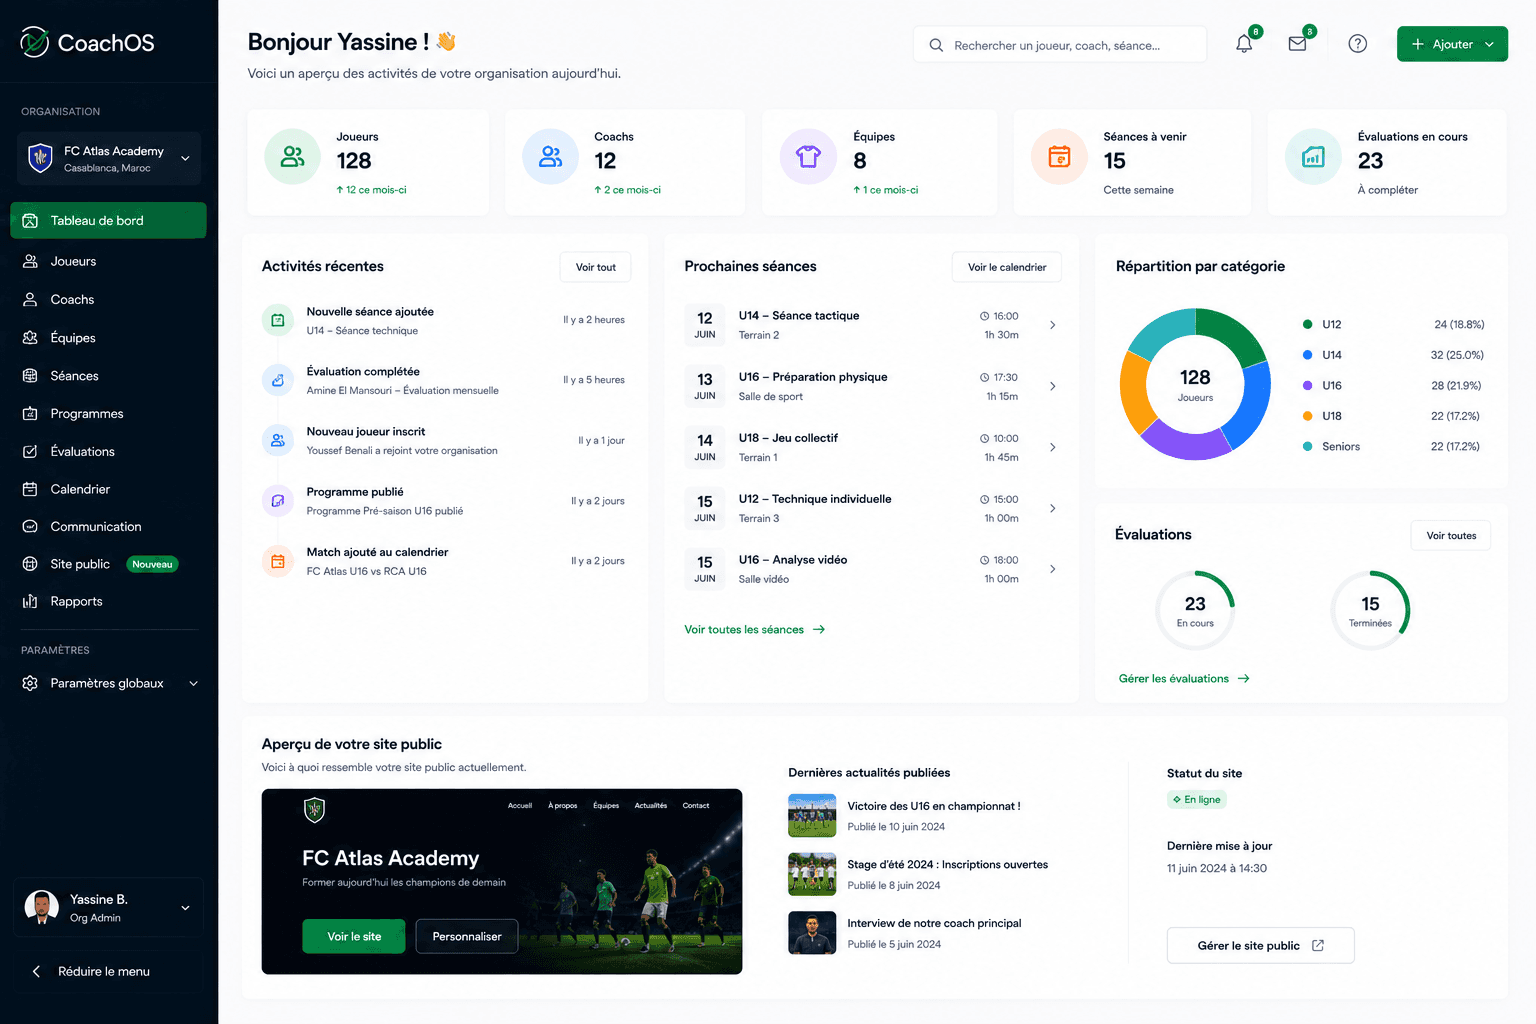Click the Personnaliser button

pos(467,936)
